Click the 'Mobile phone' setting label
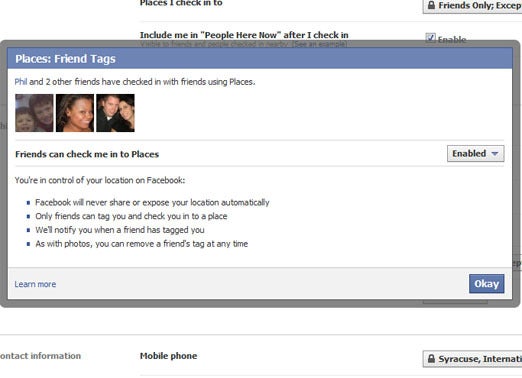Screen dimensions: 522x378 click(168, 356)
